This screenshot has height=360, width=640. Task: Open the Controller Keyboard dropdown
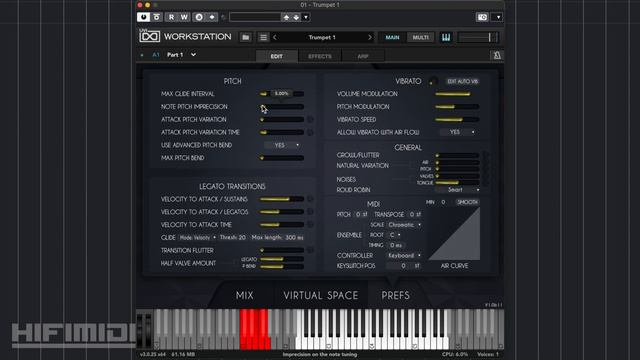point(404,256)
